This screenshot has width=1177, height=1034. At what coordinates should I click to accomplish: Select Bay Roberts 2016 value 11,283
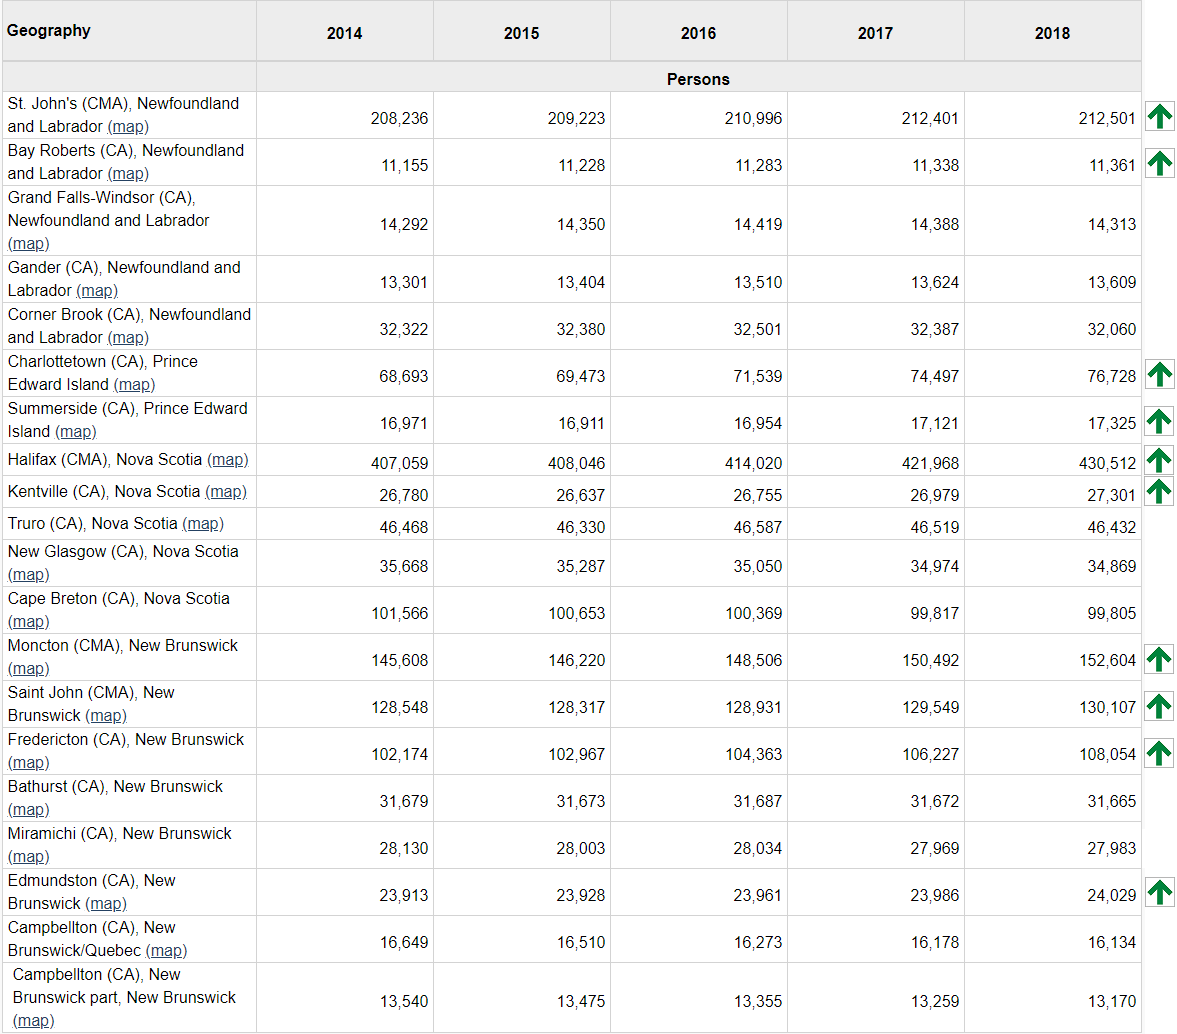point(758,166)
